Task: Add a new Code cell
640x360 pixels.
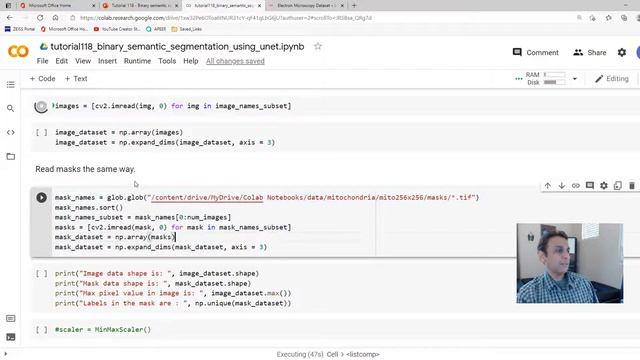Action: (x=42, y=79)
